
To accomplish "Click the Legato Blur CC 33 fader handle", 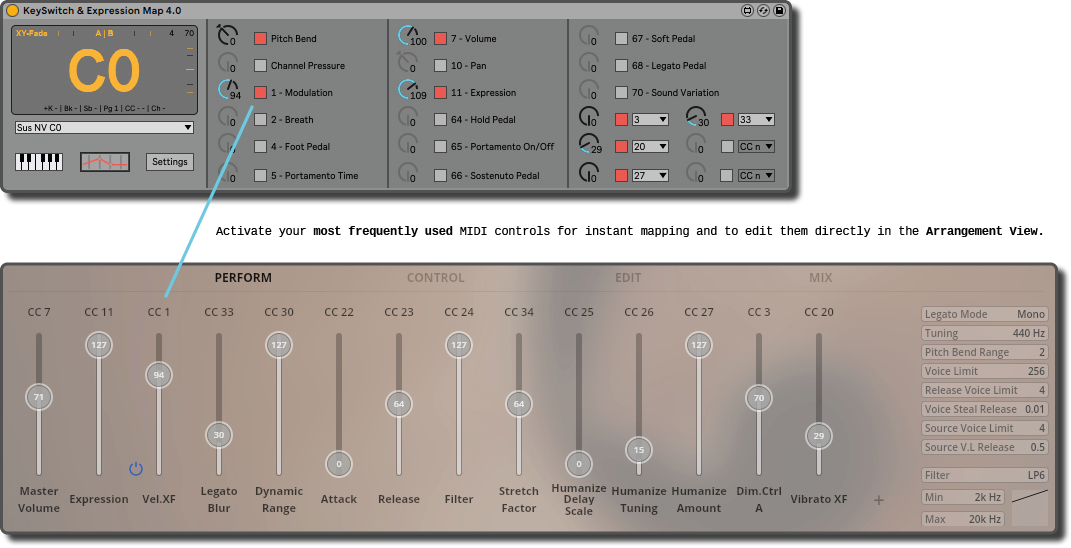I will [219, 435].
